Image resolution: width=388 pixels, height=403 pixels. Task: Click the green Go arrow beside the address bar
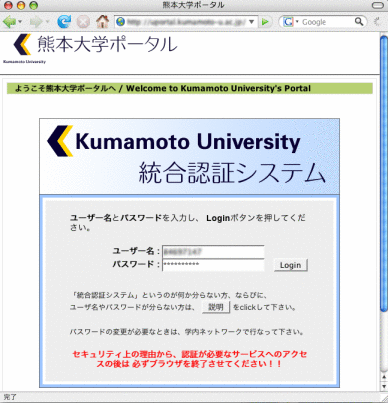click(x=265, y=22)
